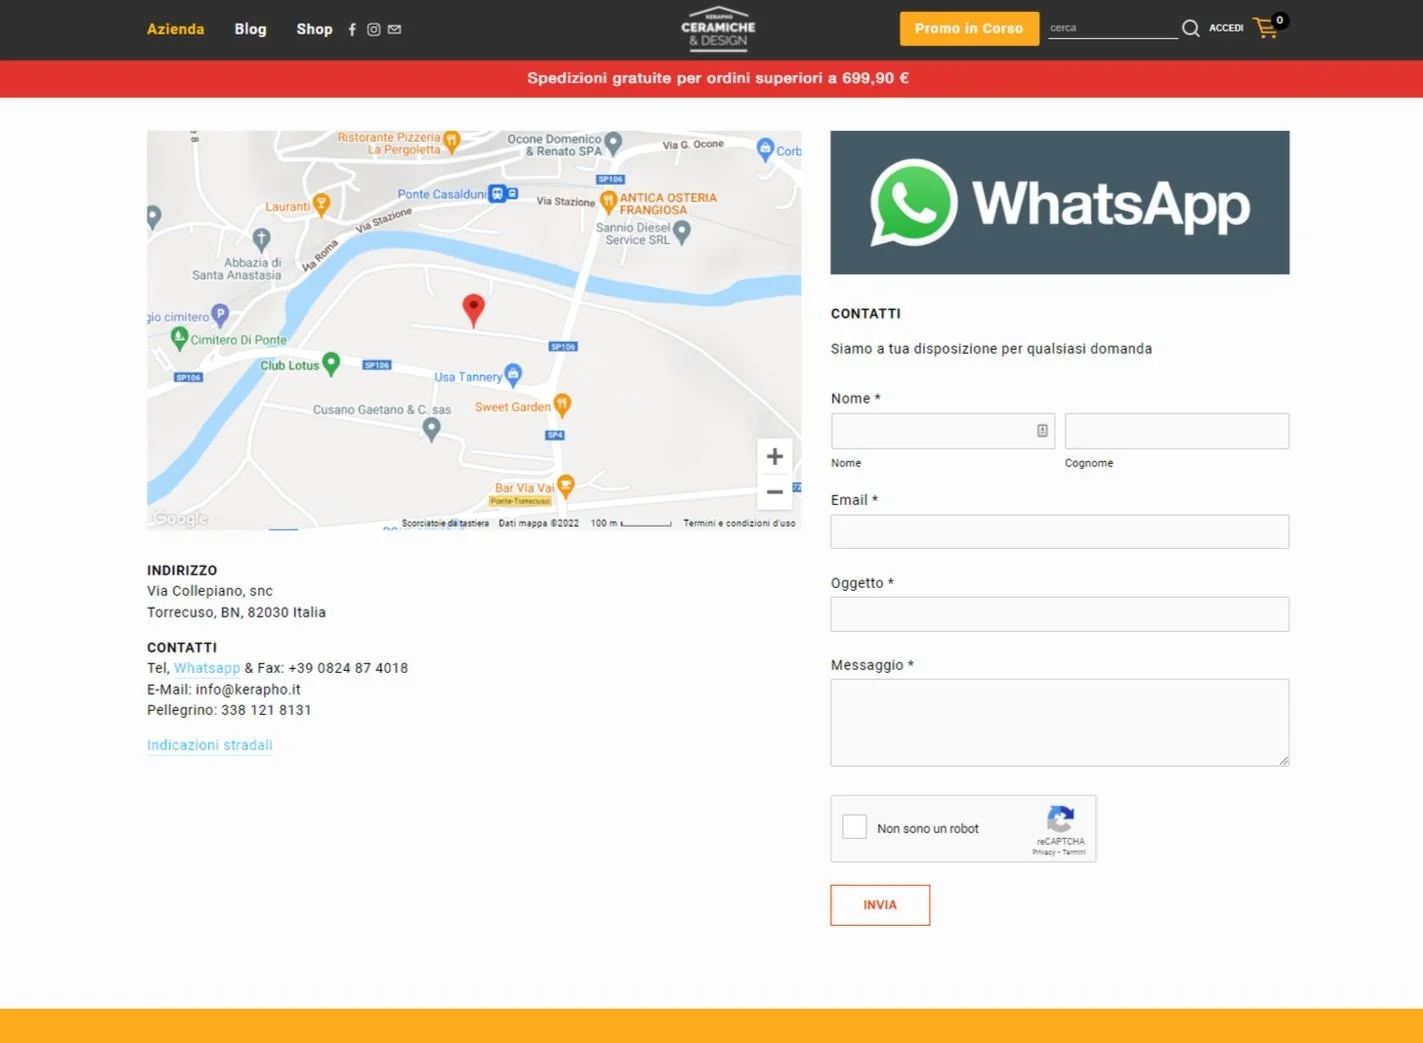The height and width of the screenshot is (1043, 1423).
Task: Click the Oggetto input field
Action: 1060,614
